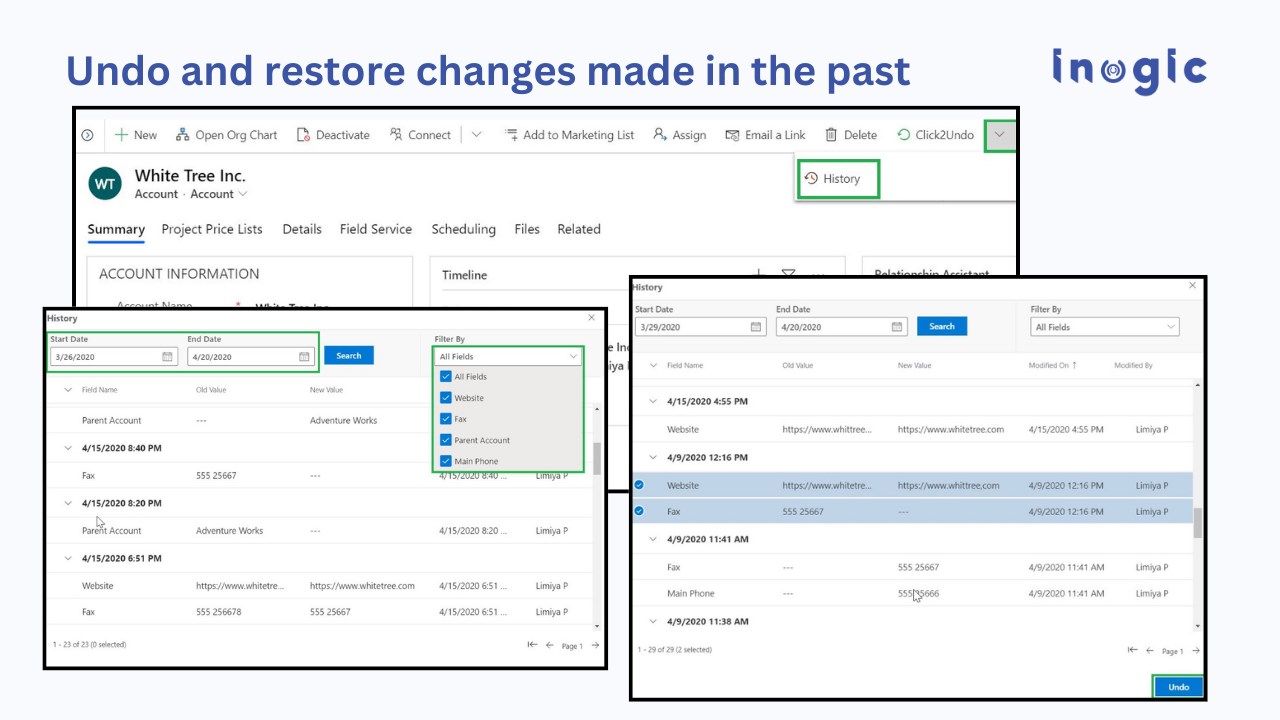The image size is (1280, 720).
Task: Click the Undo button
Action: pyautogui.click(x=1179, y=687)
